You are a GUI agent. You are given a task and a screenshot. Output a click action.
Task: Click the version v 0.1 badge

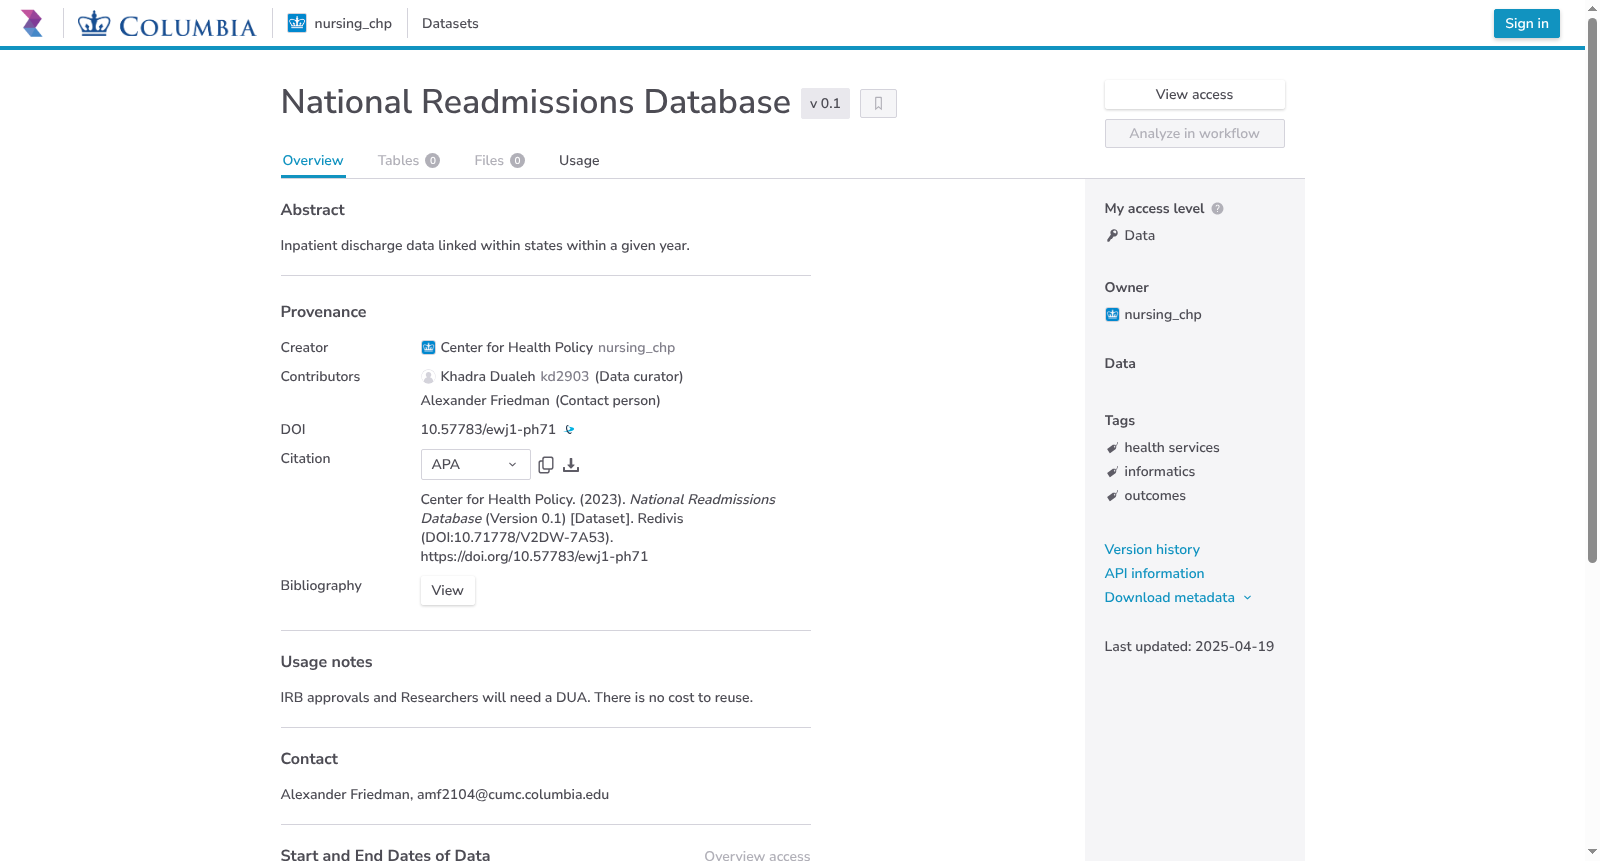(825, 103)
